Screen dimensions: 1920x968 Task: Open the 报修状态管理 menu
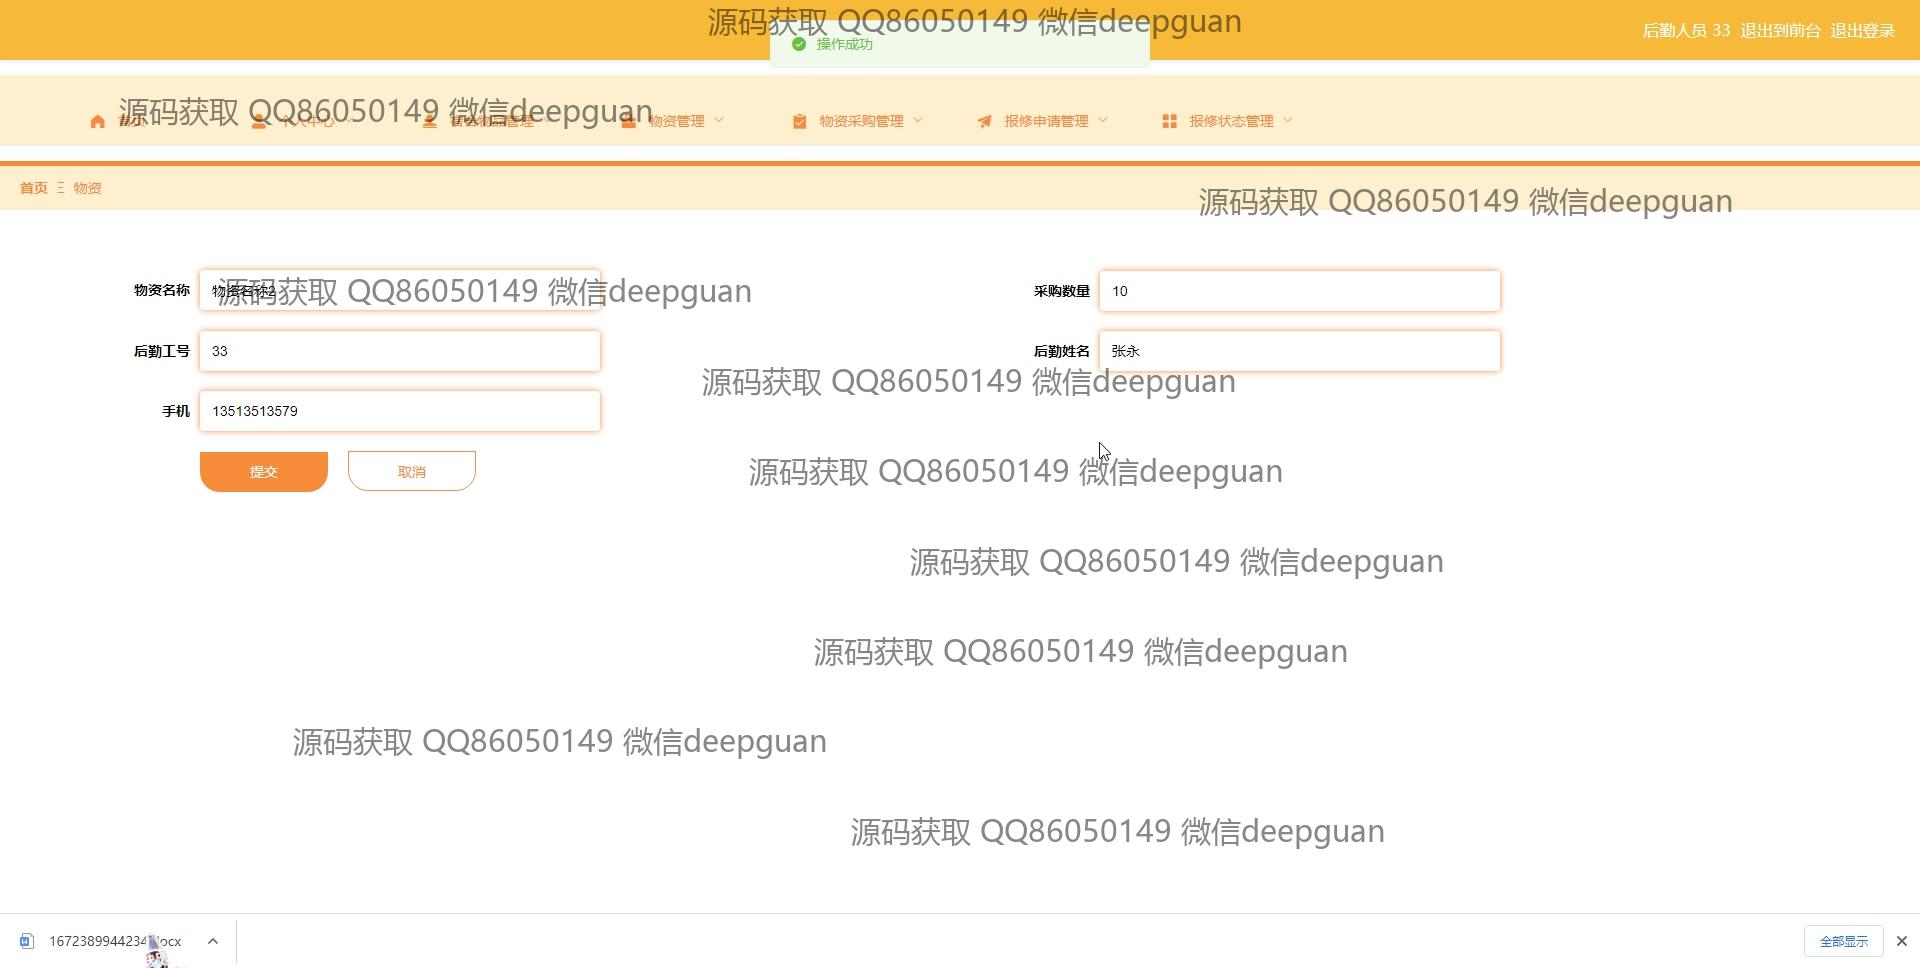(x=1231, y=121)
